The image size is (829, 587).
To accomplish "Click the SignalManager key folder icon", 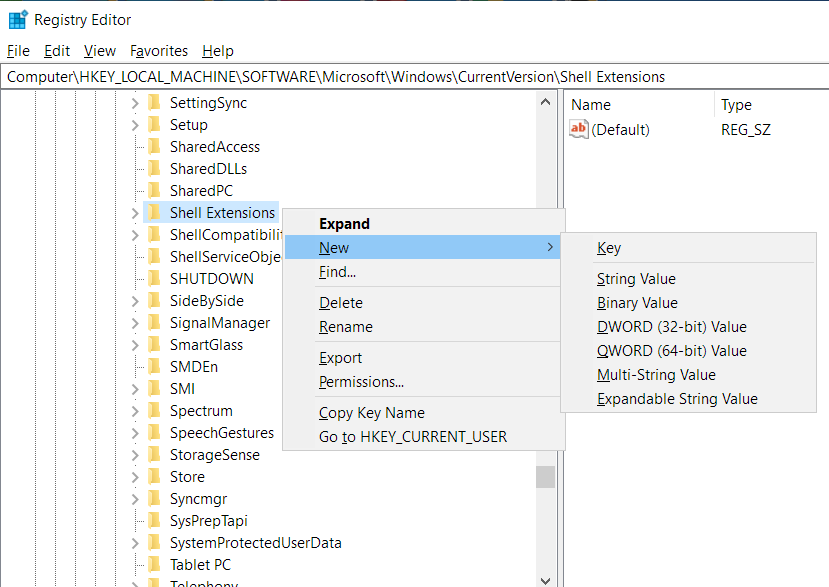I will [x=152, y=322].
